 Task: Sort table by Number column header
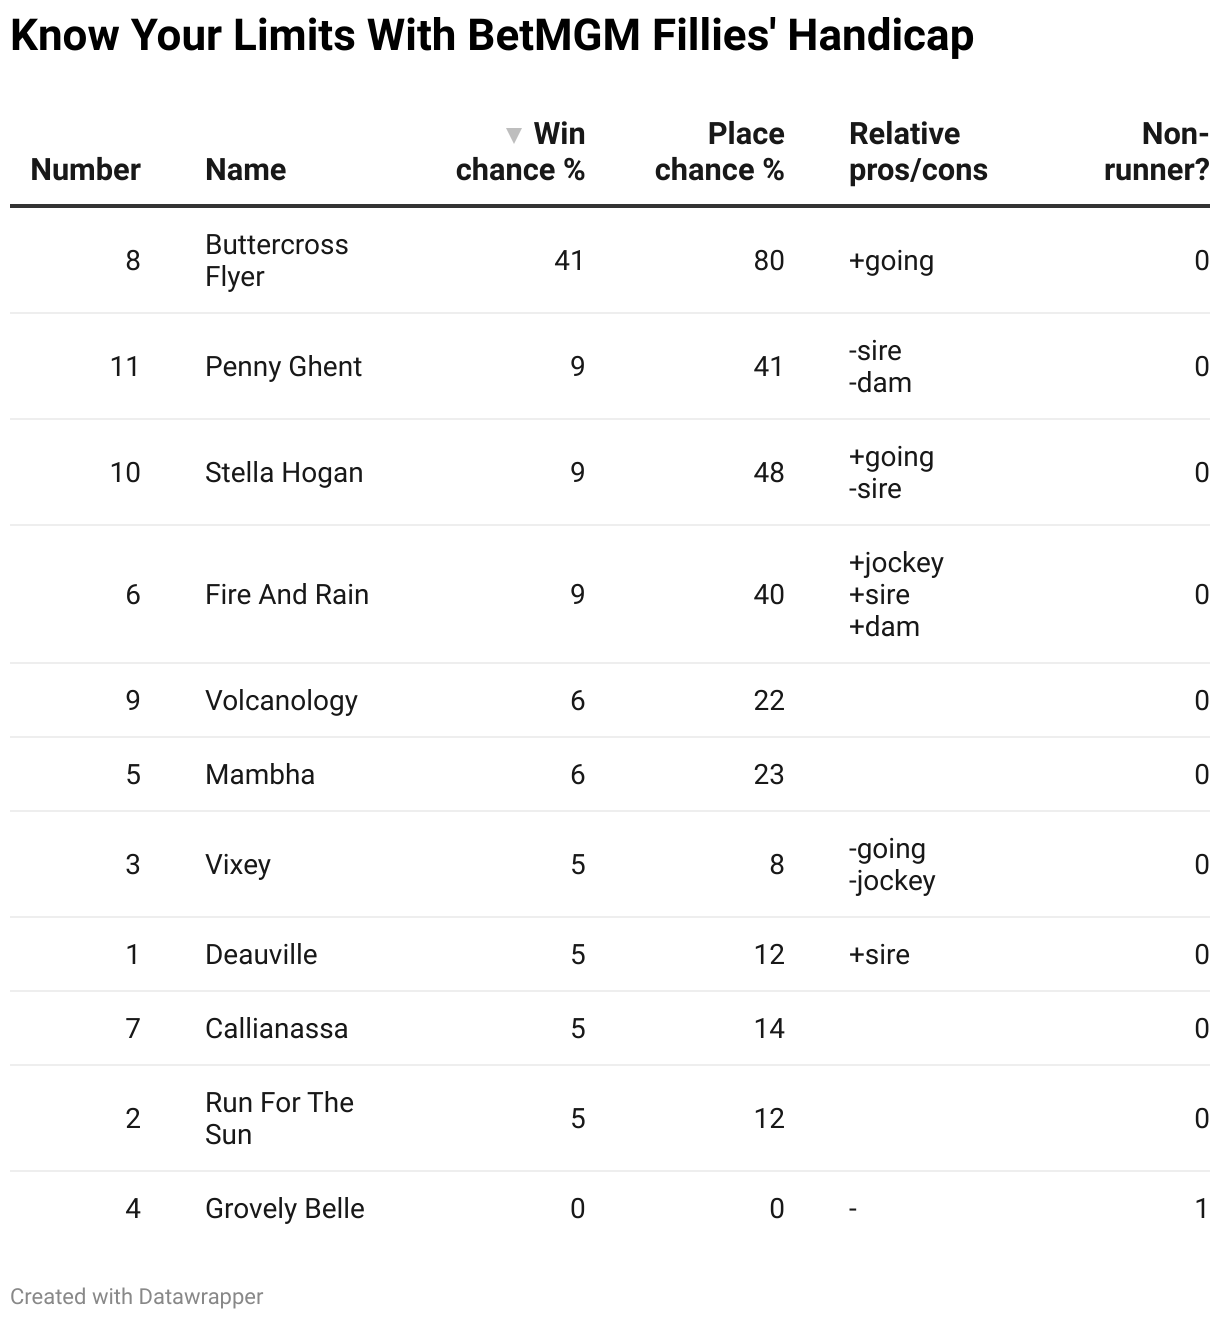85,169
